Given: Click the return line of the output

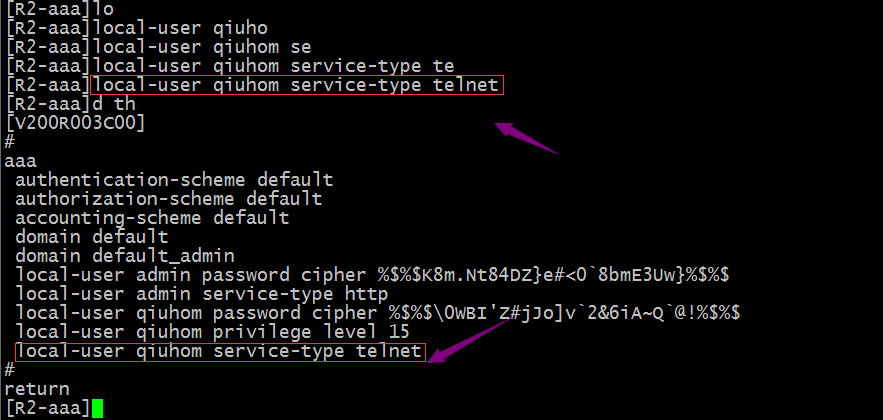Looking at the screenshot, I should click(37, 390).
